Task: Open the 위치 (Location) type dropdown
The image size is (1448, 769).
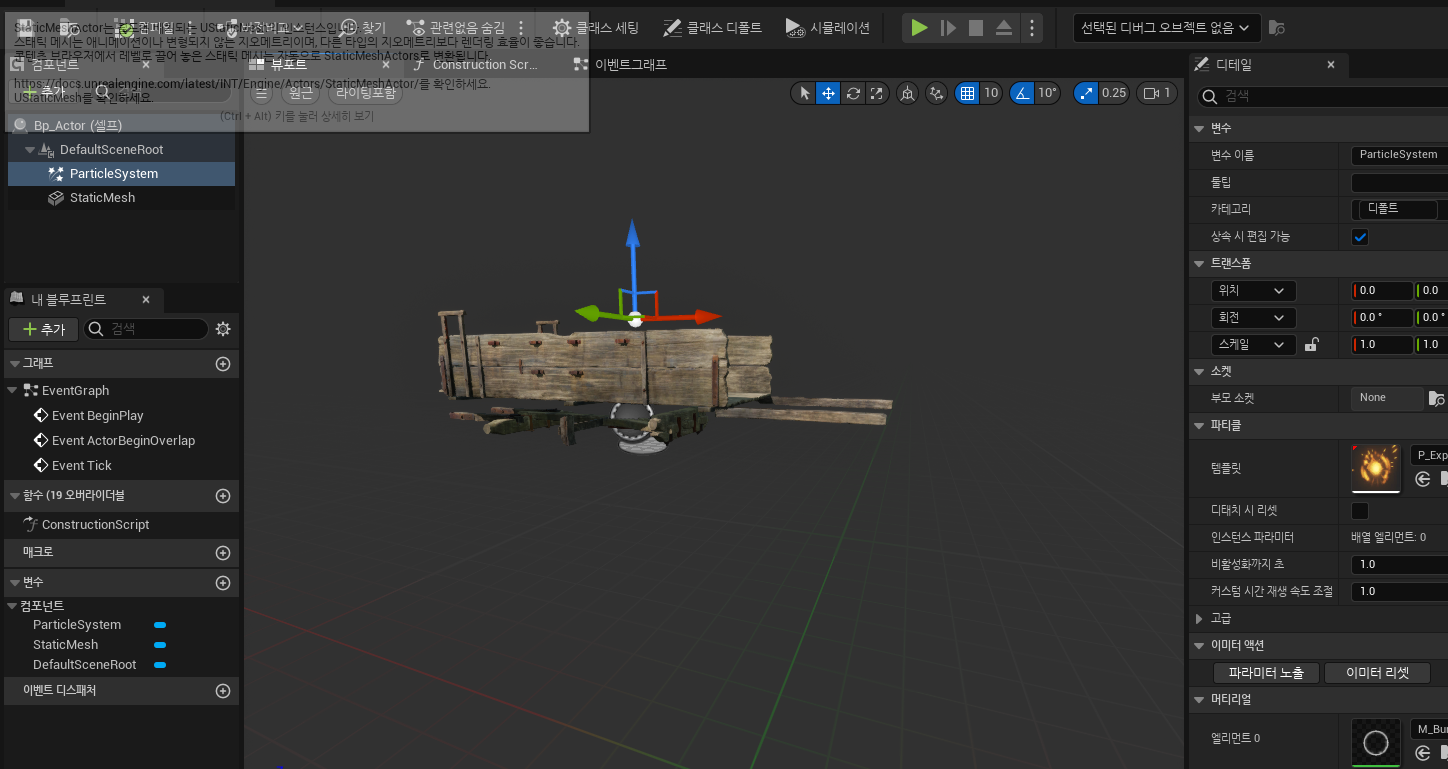Action: click(1253, 291)
